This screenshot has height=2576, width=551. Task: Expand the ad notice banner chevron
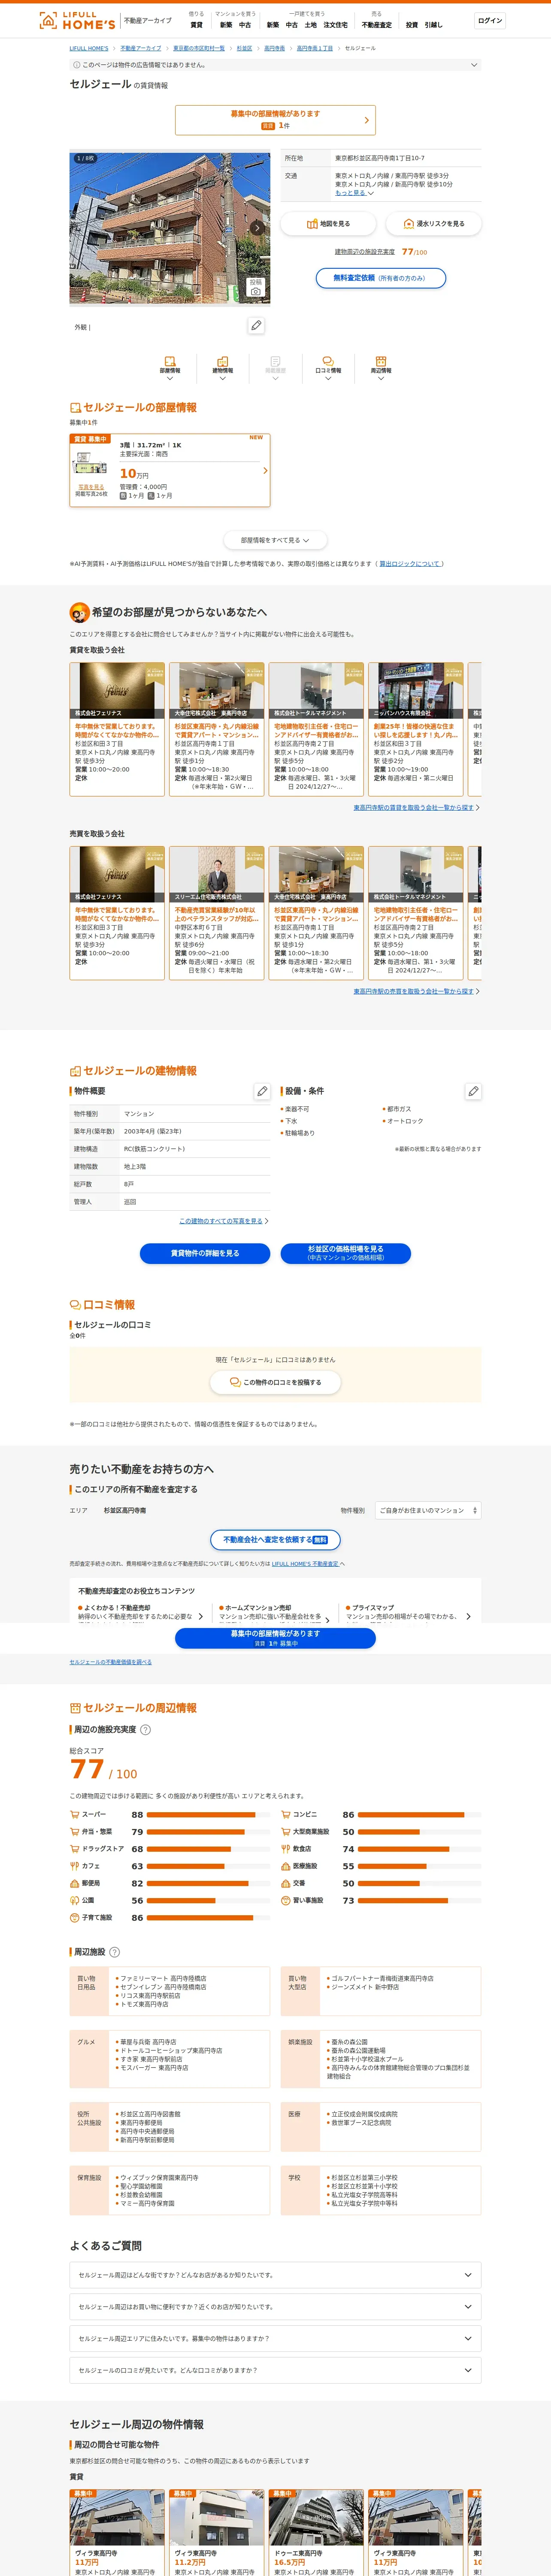coord(474,65)
